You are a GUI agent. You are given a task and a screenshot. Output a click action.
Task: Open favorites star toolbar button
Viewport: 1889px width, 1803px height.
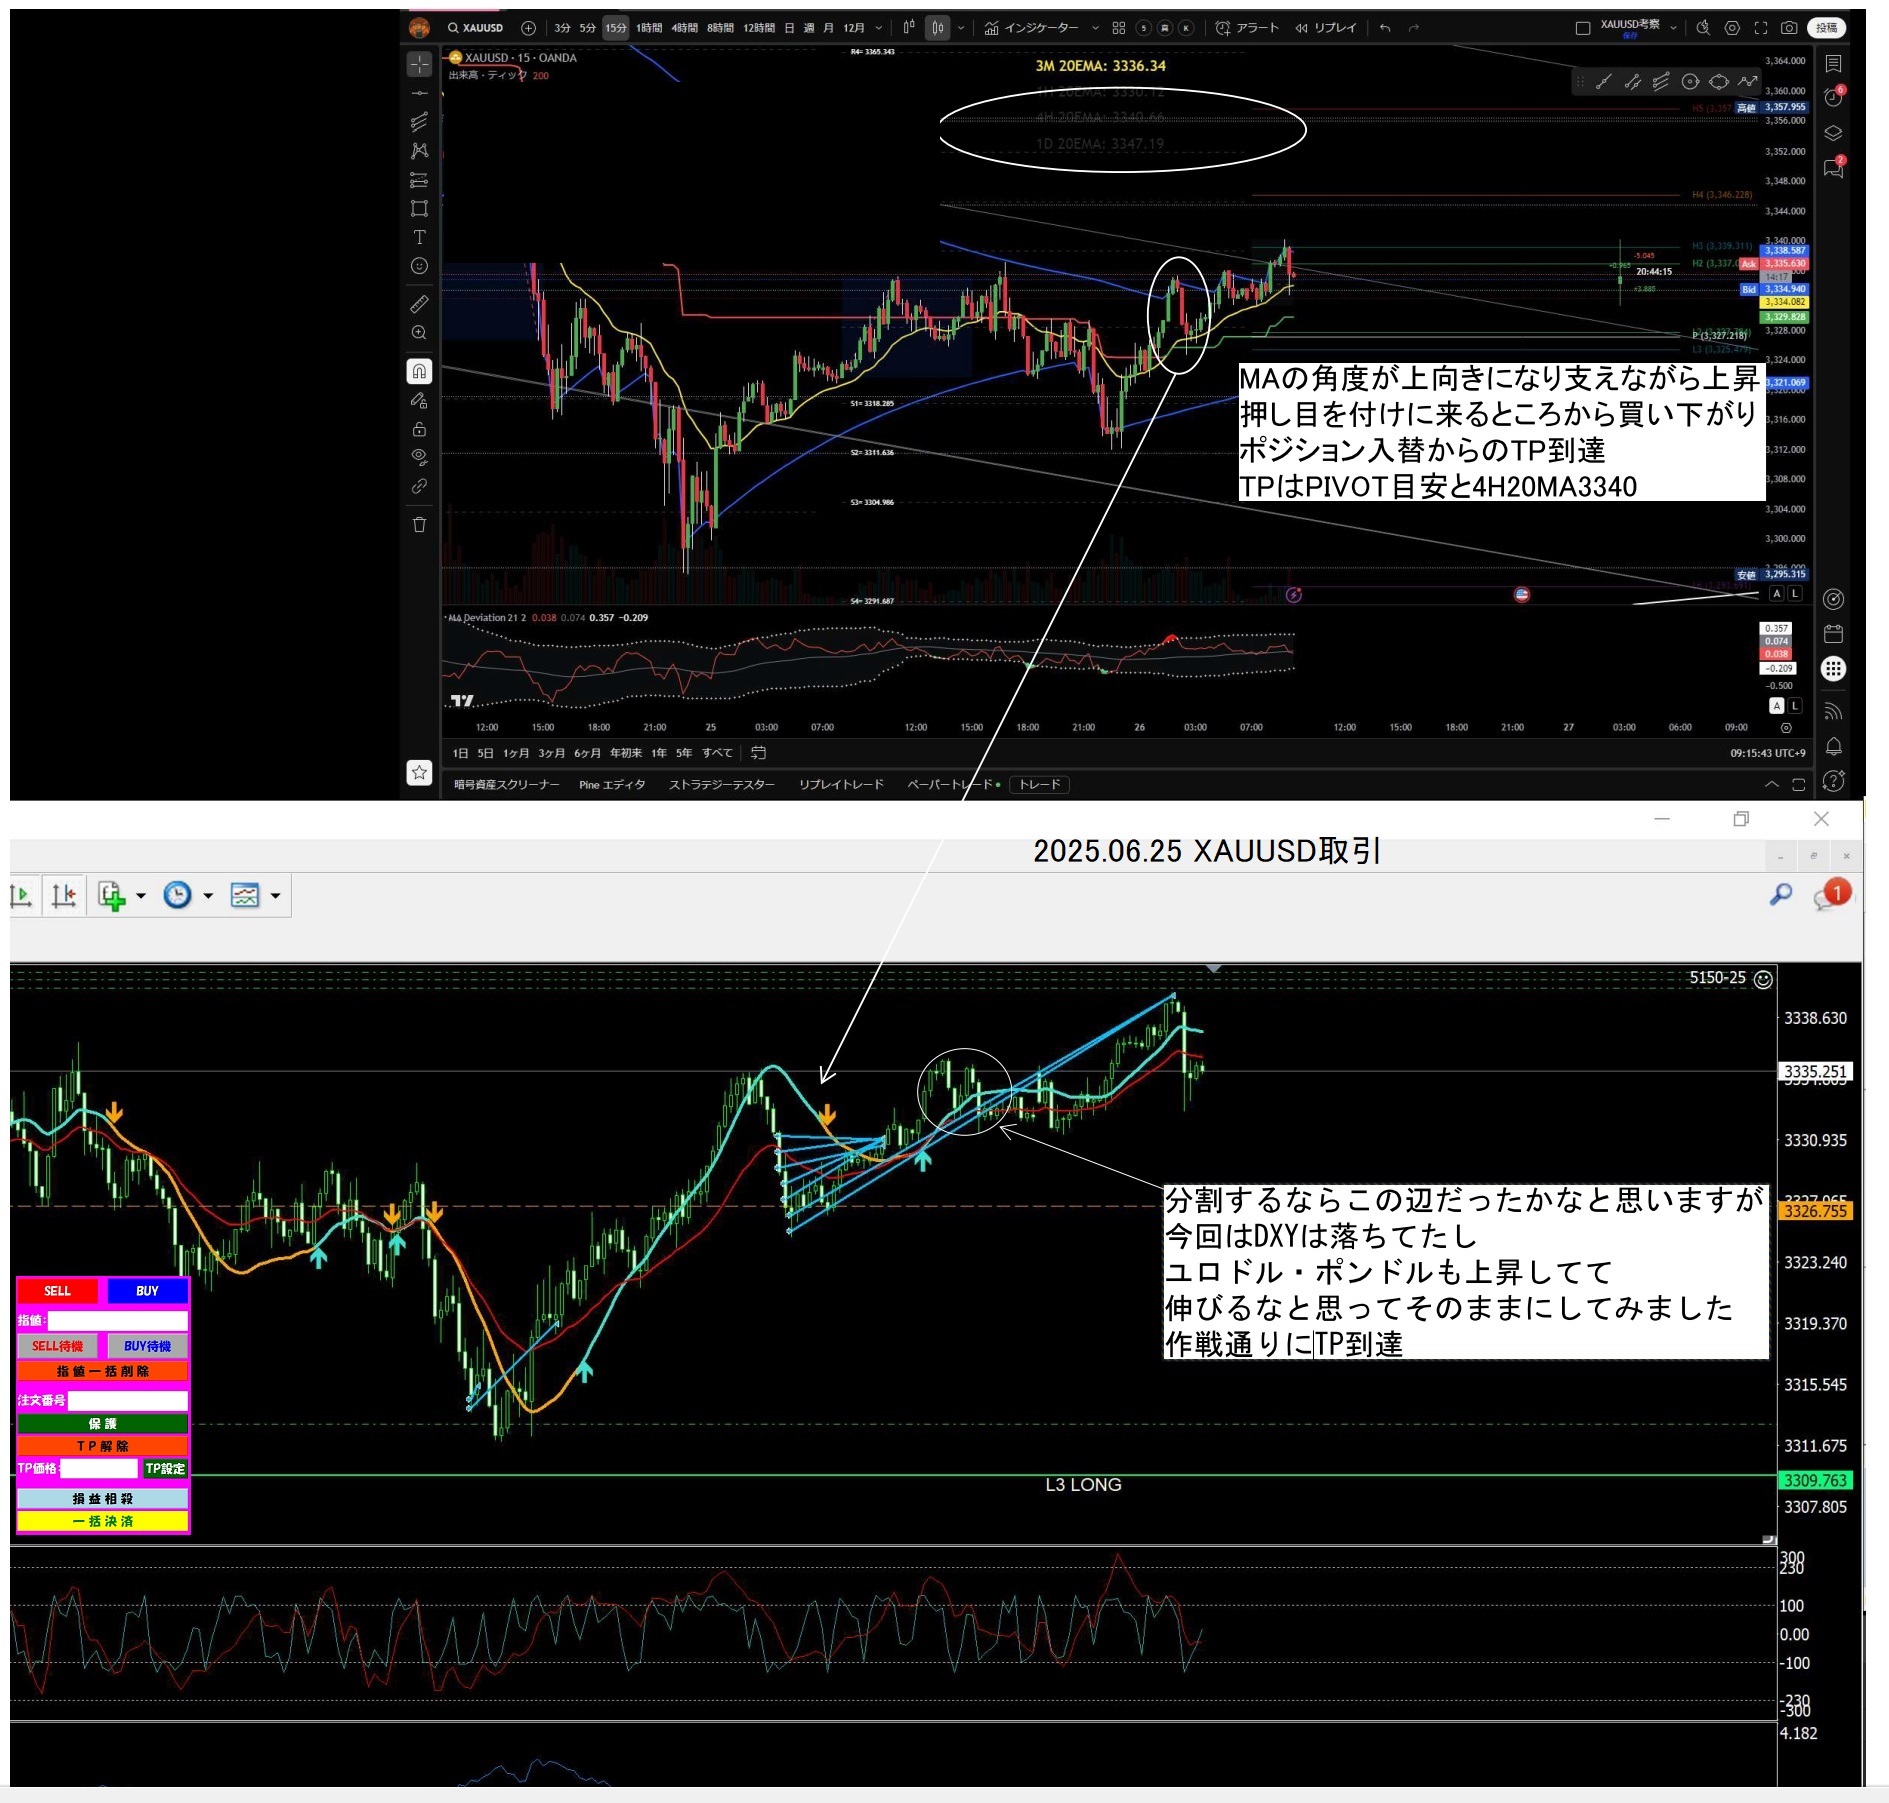[419, 772]
